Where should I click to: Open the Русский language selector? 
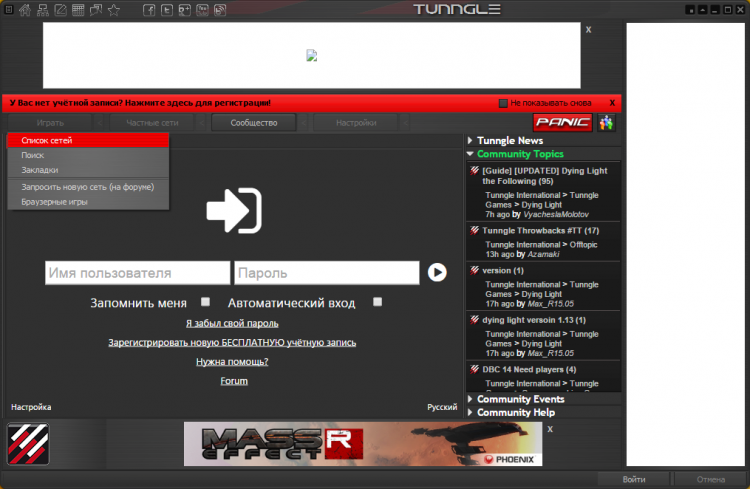click(x=442, y=407)
